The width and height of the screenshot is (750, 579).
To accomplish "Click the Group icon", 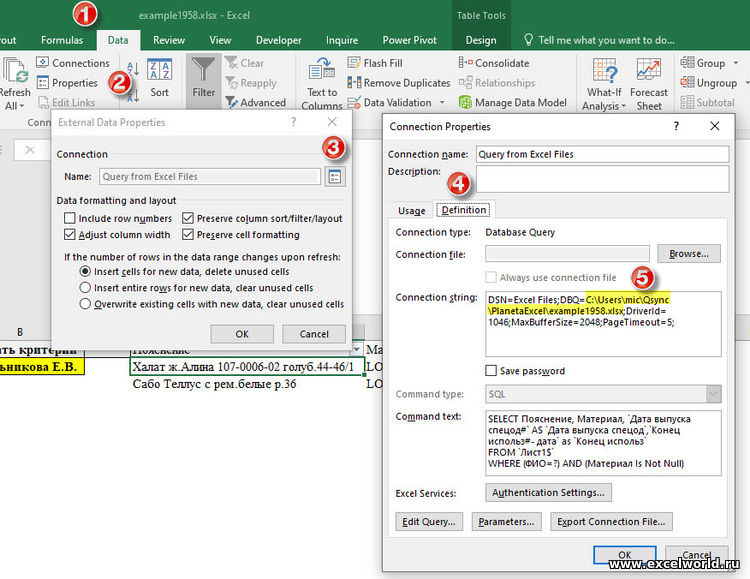I will click(x=687, y=62).
